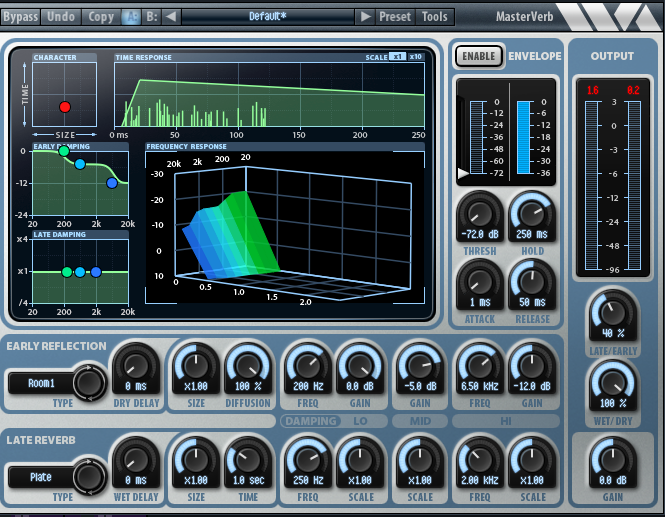Click the Undo button
The image size is (665, 517).
pyautogui.click(x=61, y=17)
